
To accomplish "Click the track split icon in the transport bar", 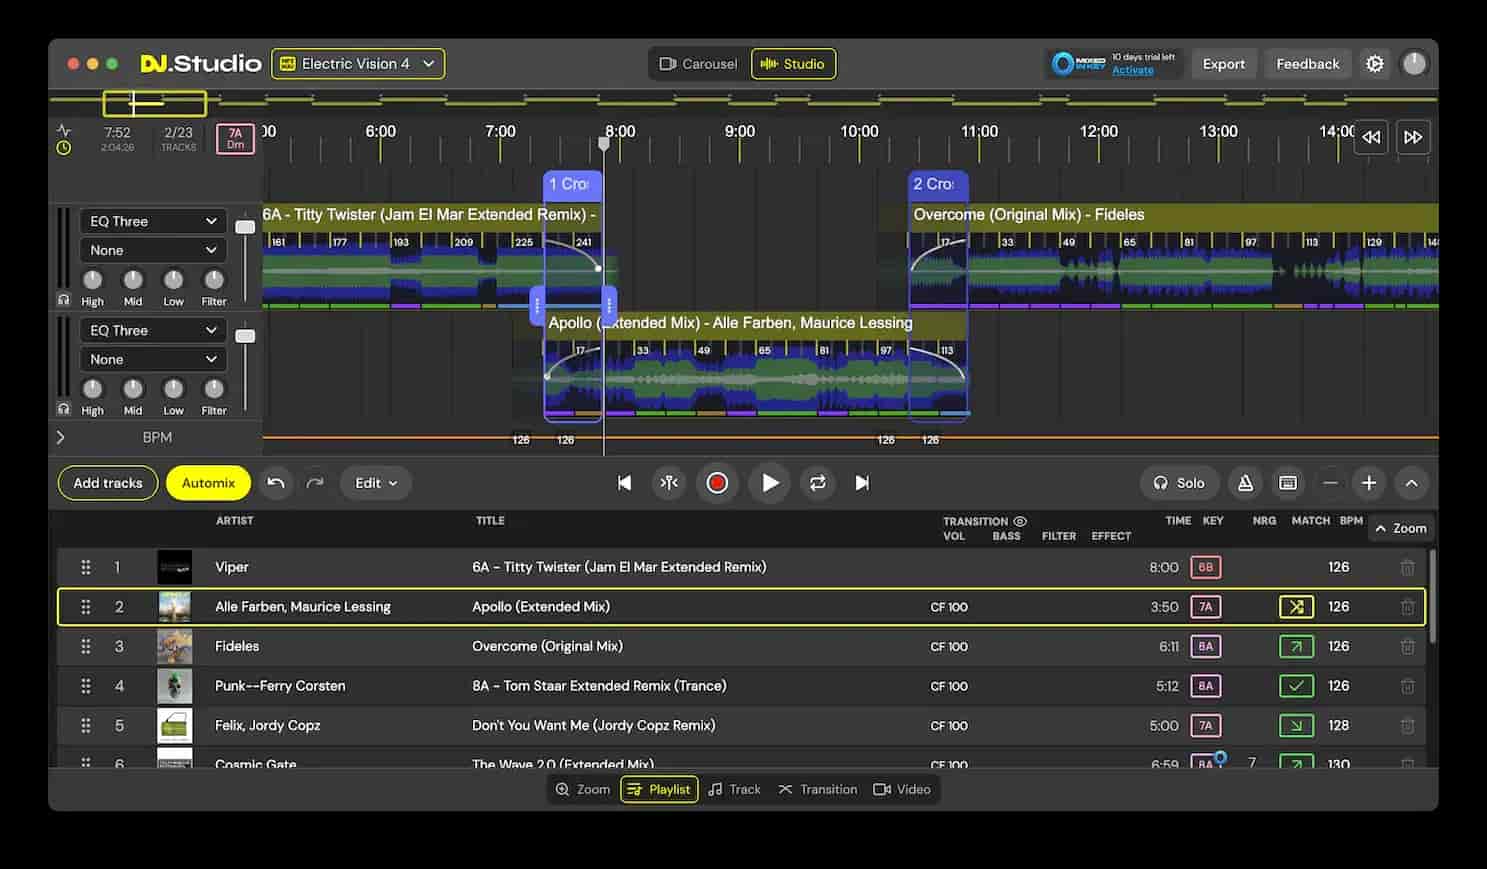I will coord(669,483).
